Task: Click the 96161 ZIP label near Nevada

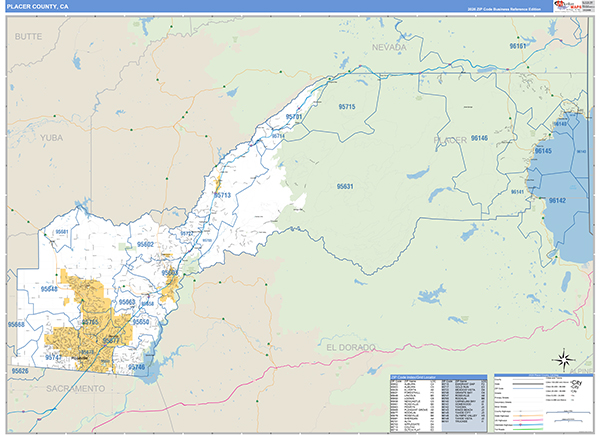Action: [518, 46]
